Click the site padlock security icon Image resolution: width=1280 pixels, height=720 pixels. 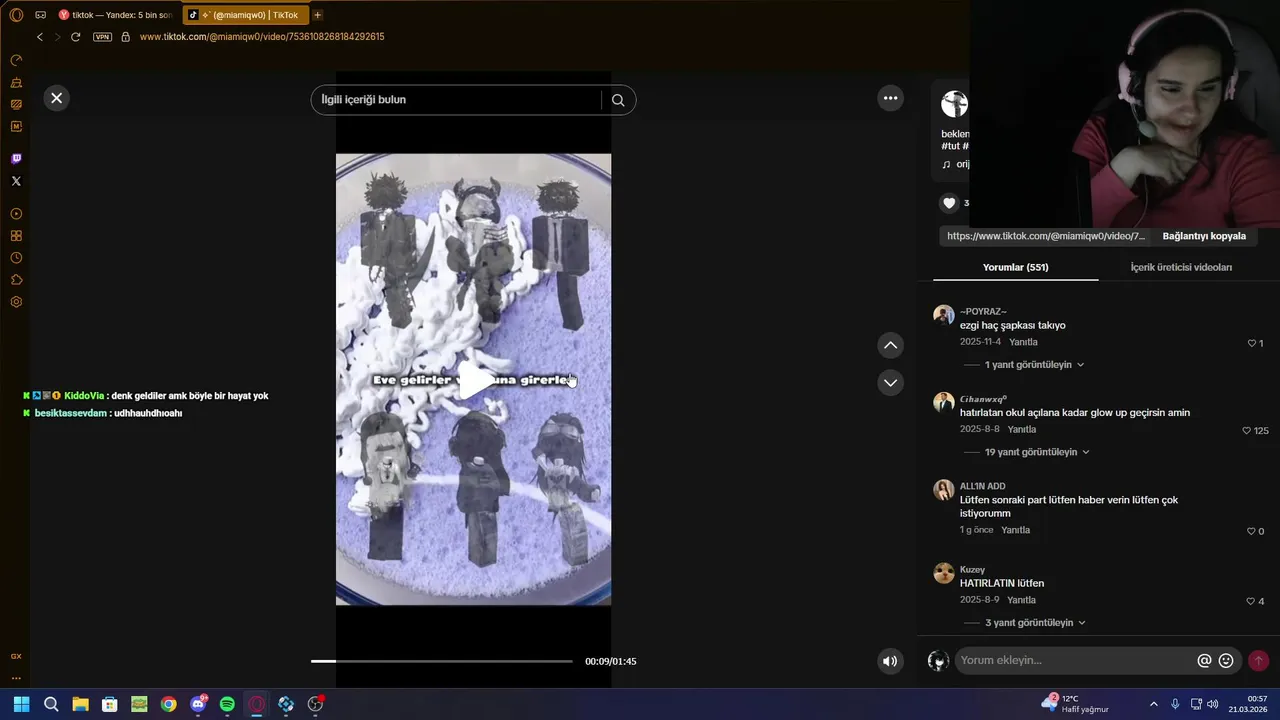(x=125, y=37)
